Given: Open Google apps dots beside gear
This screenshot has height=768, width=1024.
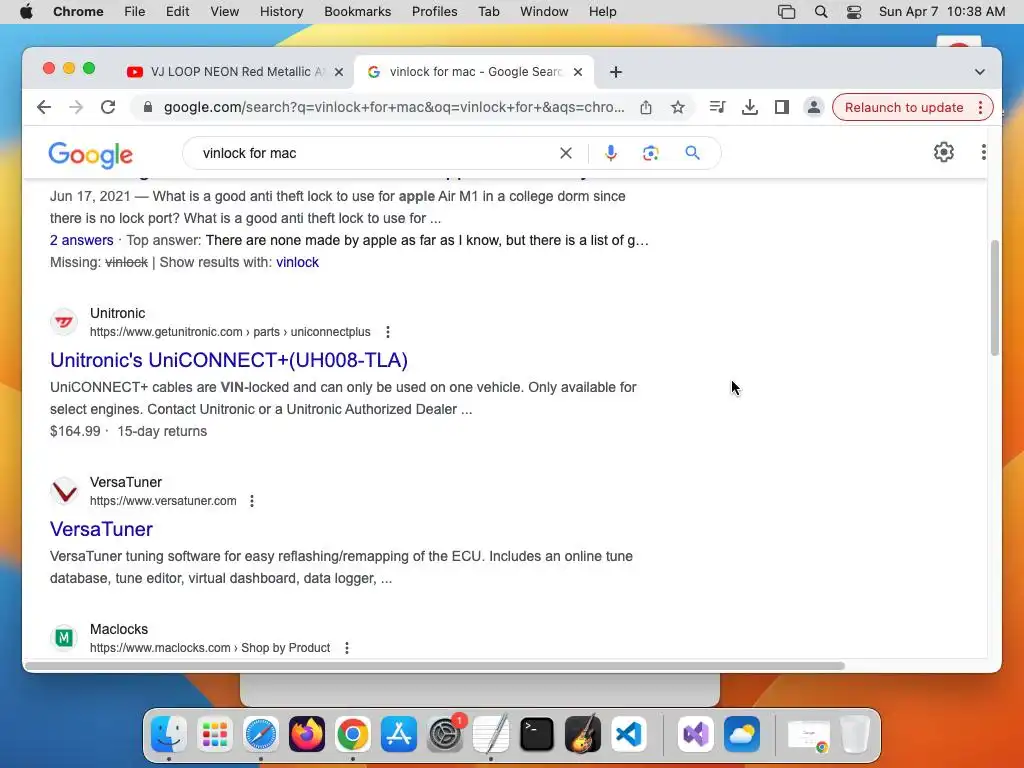Looking at the screenshot, I should tap(984, 152).
